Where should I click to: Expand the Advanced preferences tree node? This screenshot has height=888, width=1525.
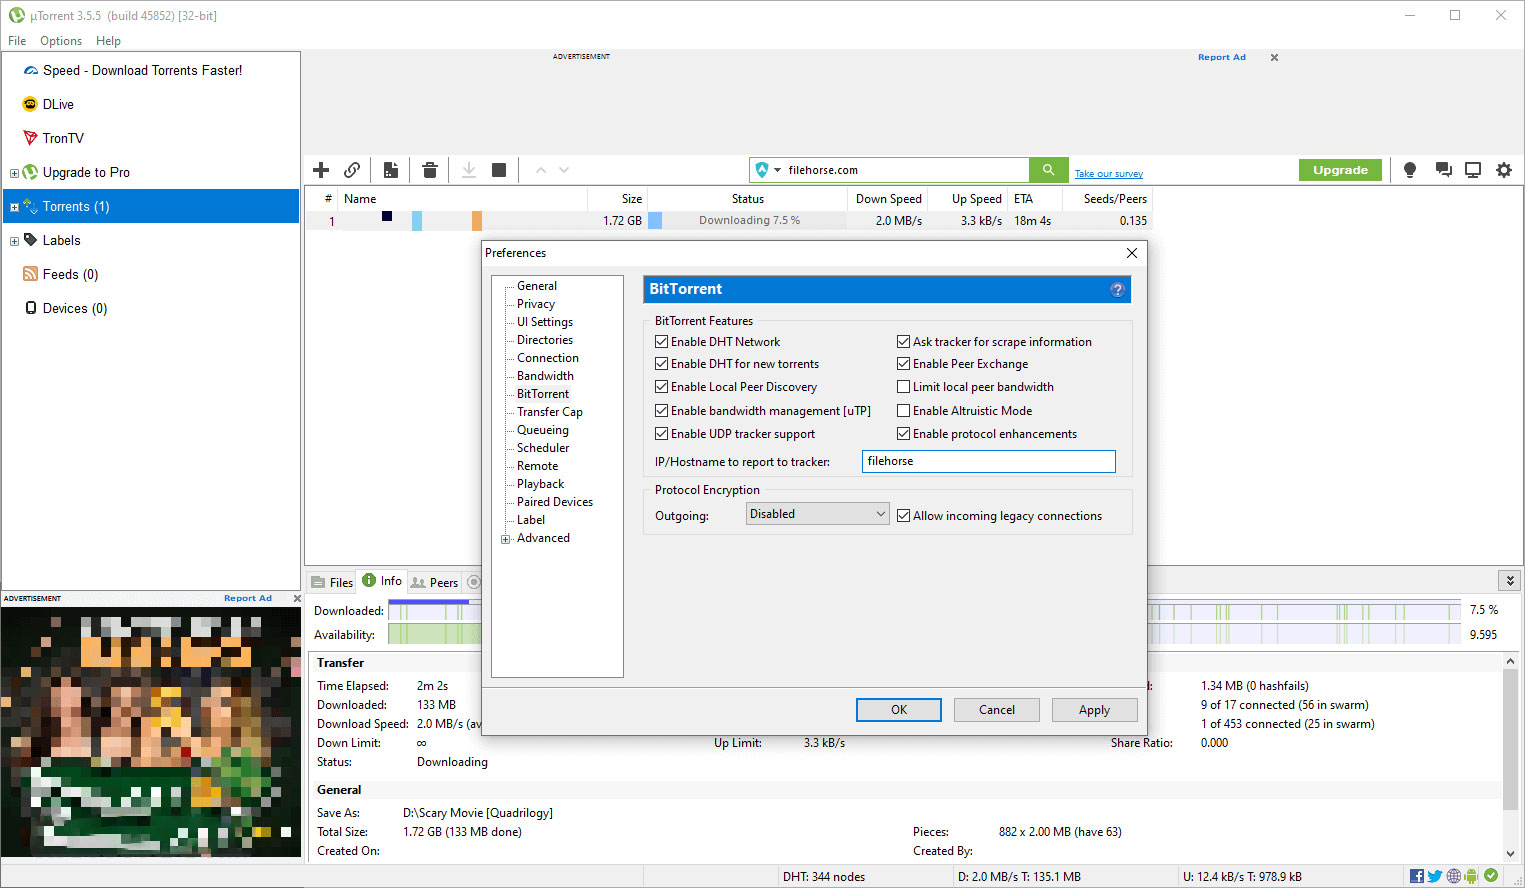pos(506,539)
